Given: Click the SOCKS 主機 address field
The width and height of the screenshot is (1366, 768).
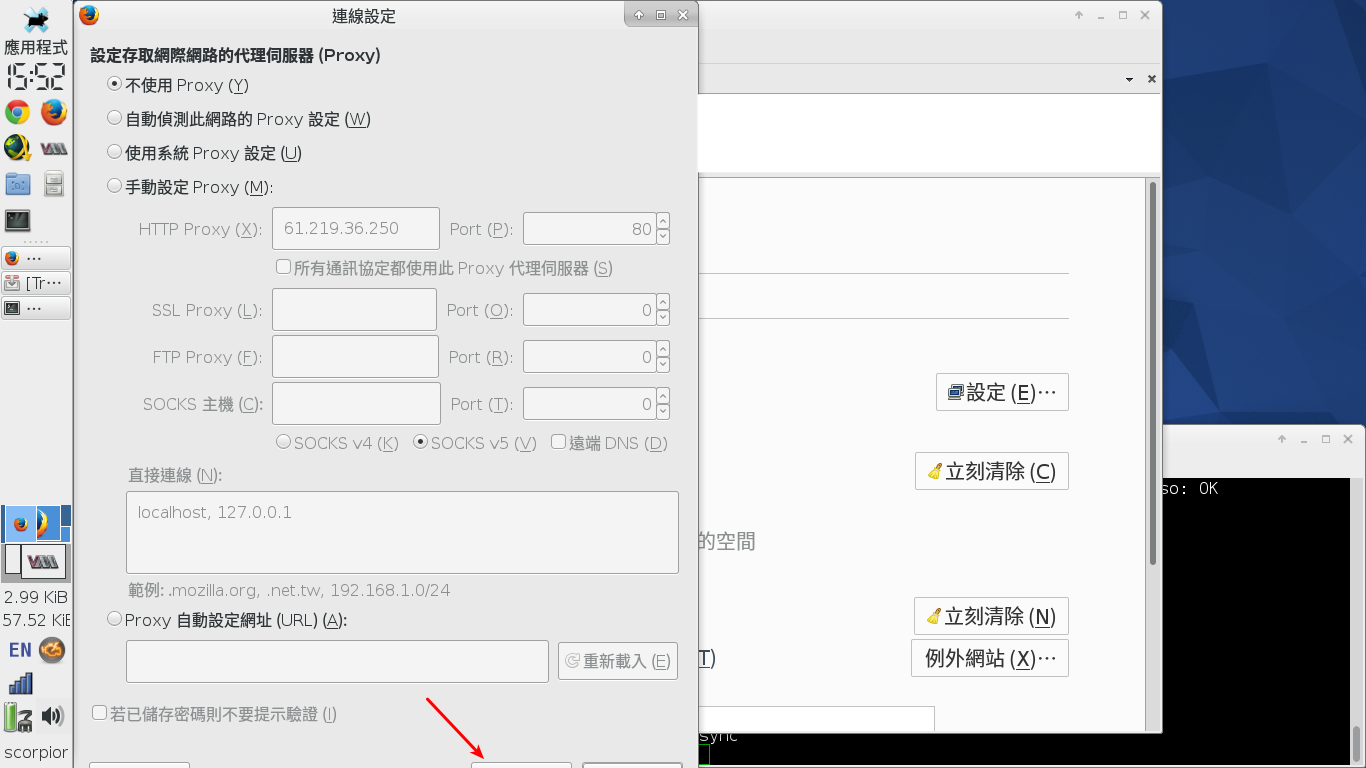Looking at the screenshot, I should pos(356,403).
